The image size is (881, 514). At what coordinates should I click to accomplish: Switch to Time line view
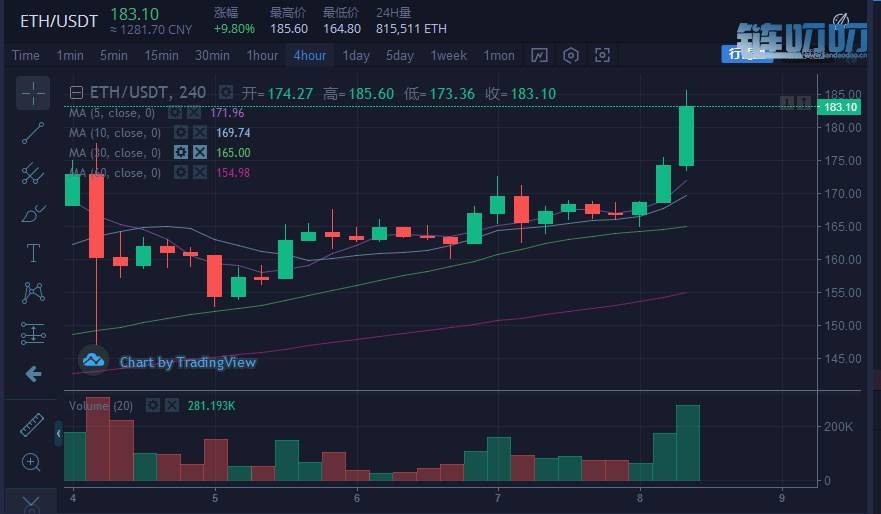[x=26, y=55]
